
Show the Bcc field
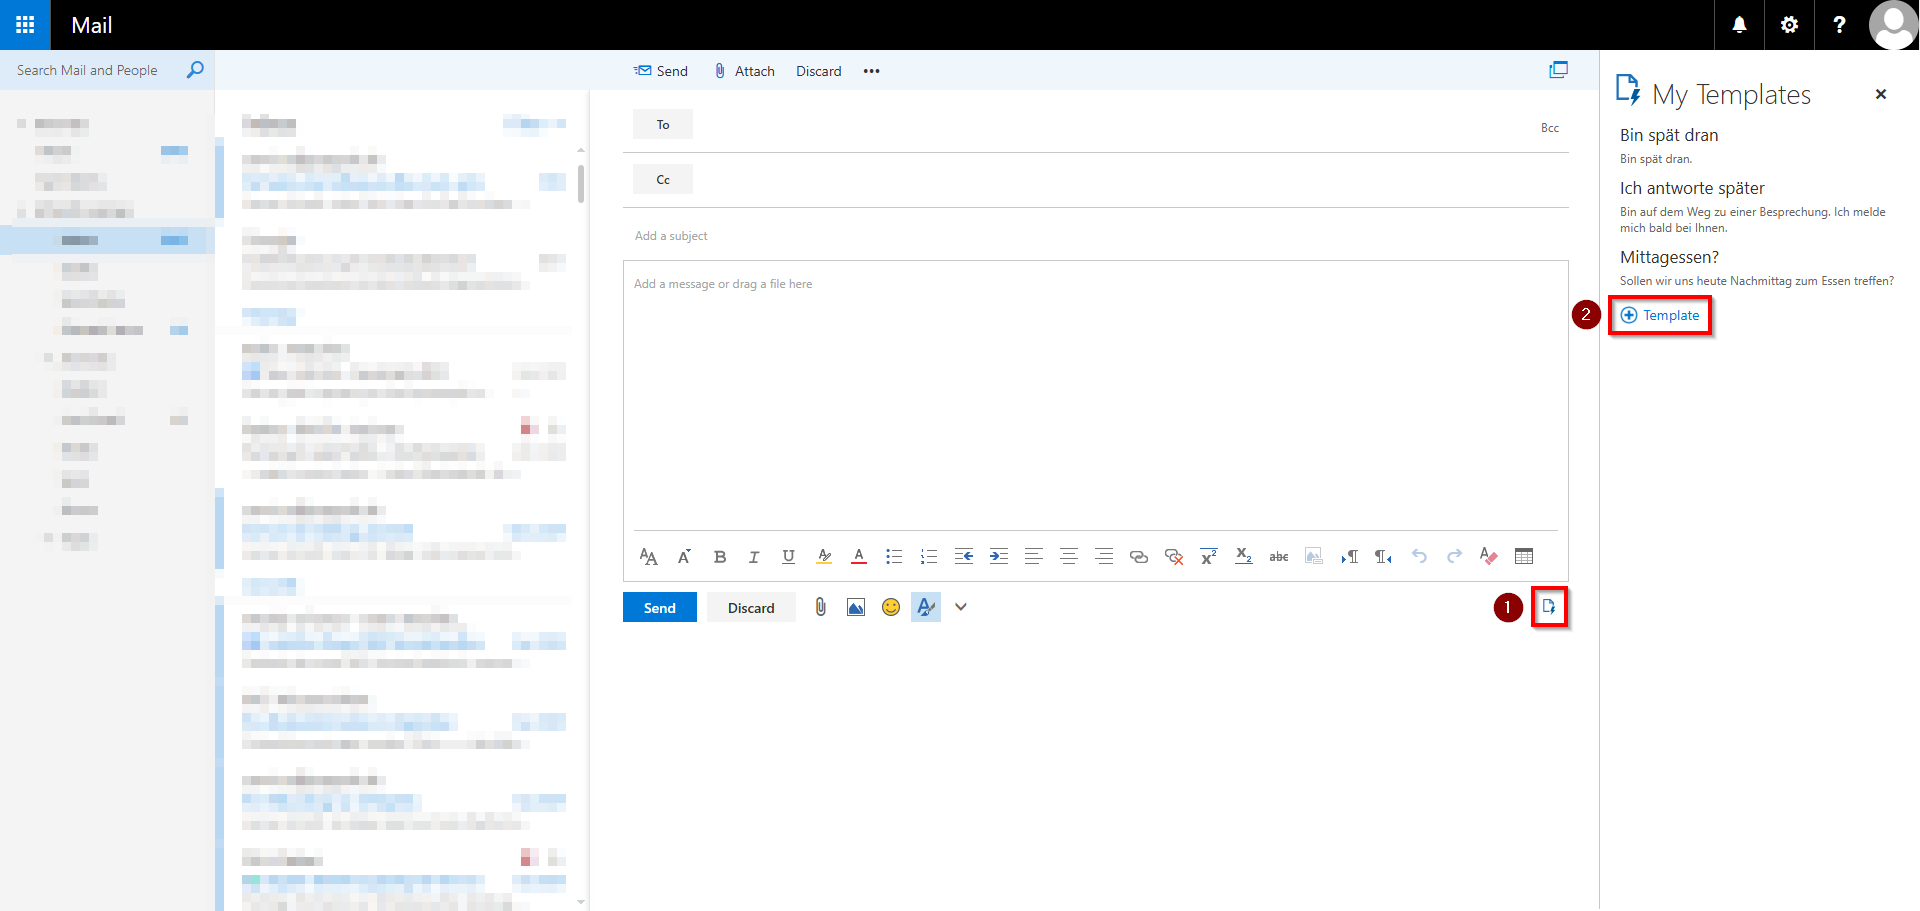pos(1550,128)
